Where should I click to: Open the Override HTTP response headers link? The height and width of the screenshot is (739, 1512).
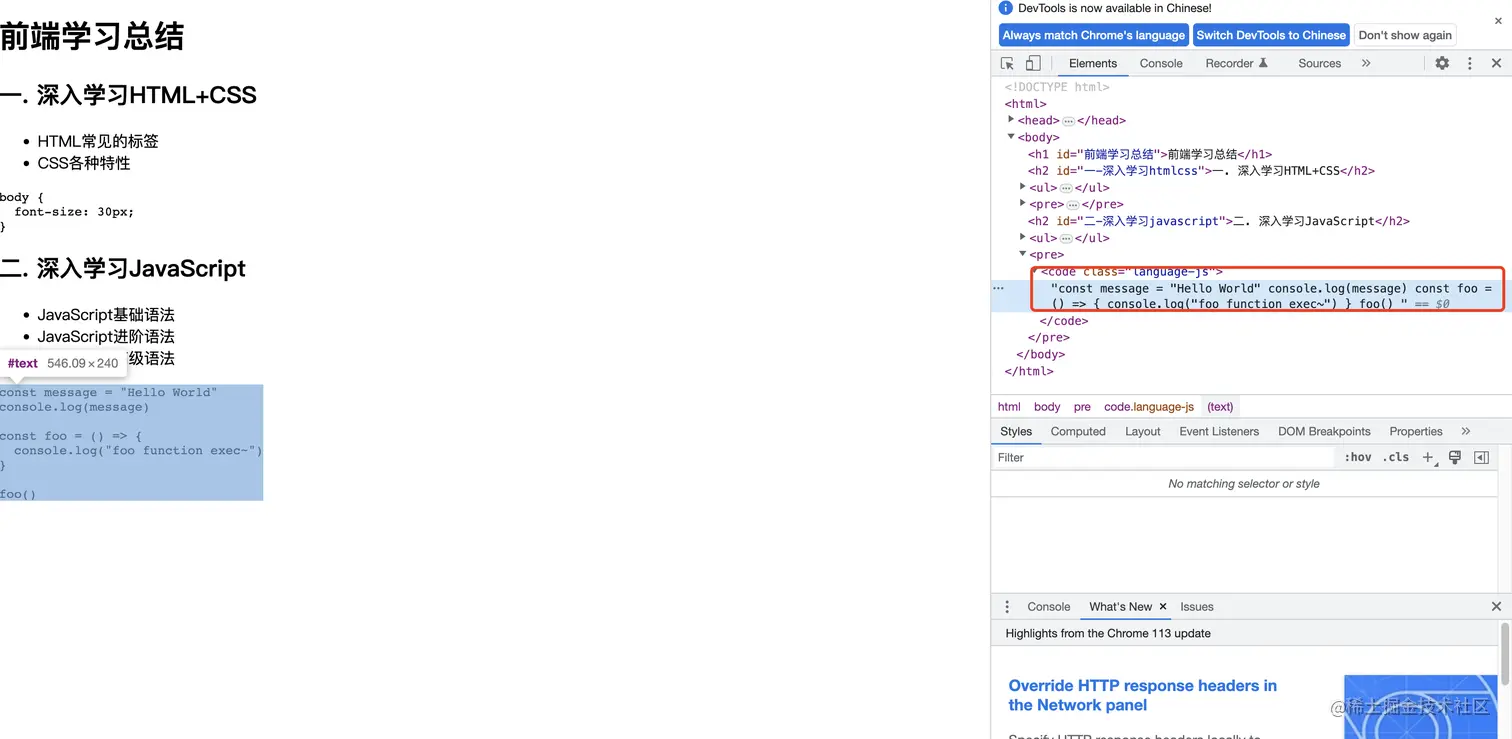(x=1142, y=695)
